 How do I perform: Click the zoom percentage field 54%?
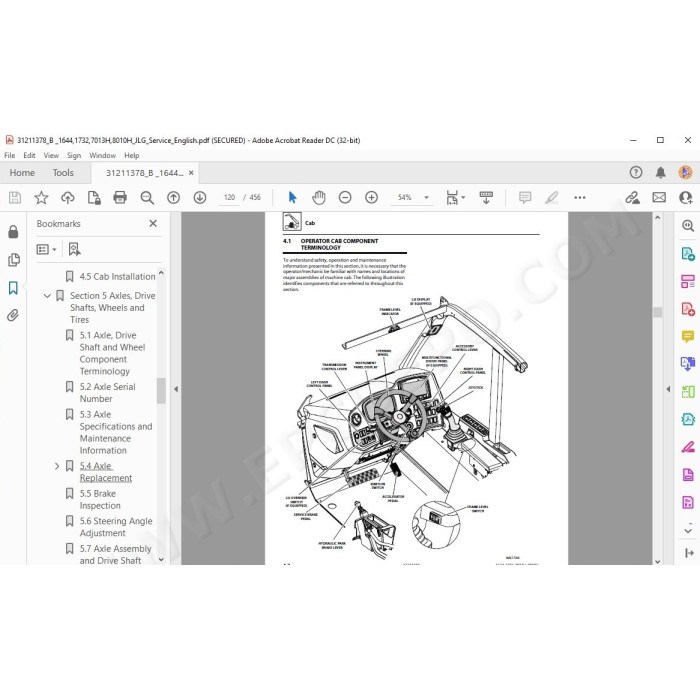404,197
